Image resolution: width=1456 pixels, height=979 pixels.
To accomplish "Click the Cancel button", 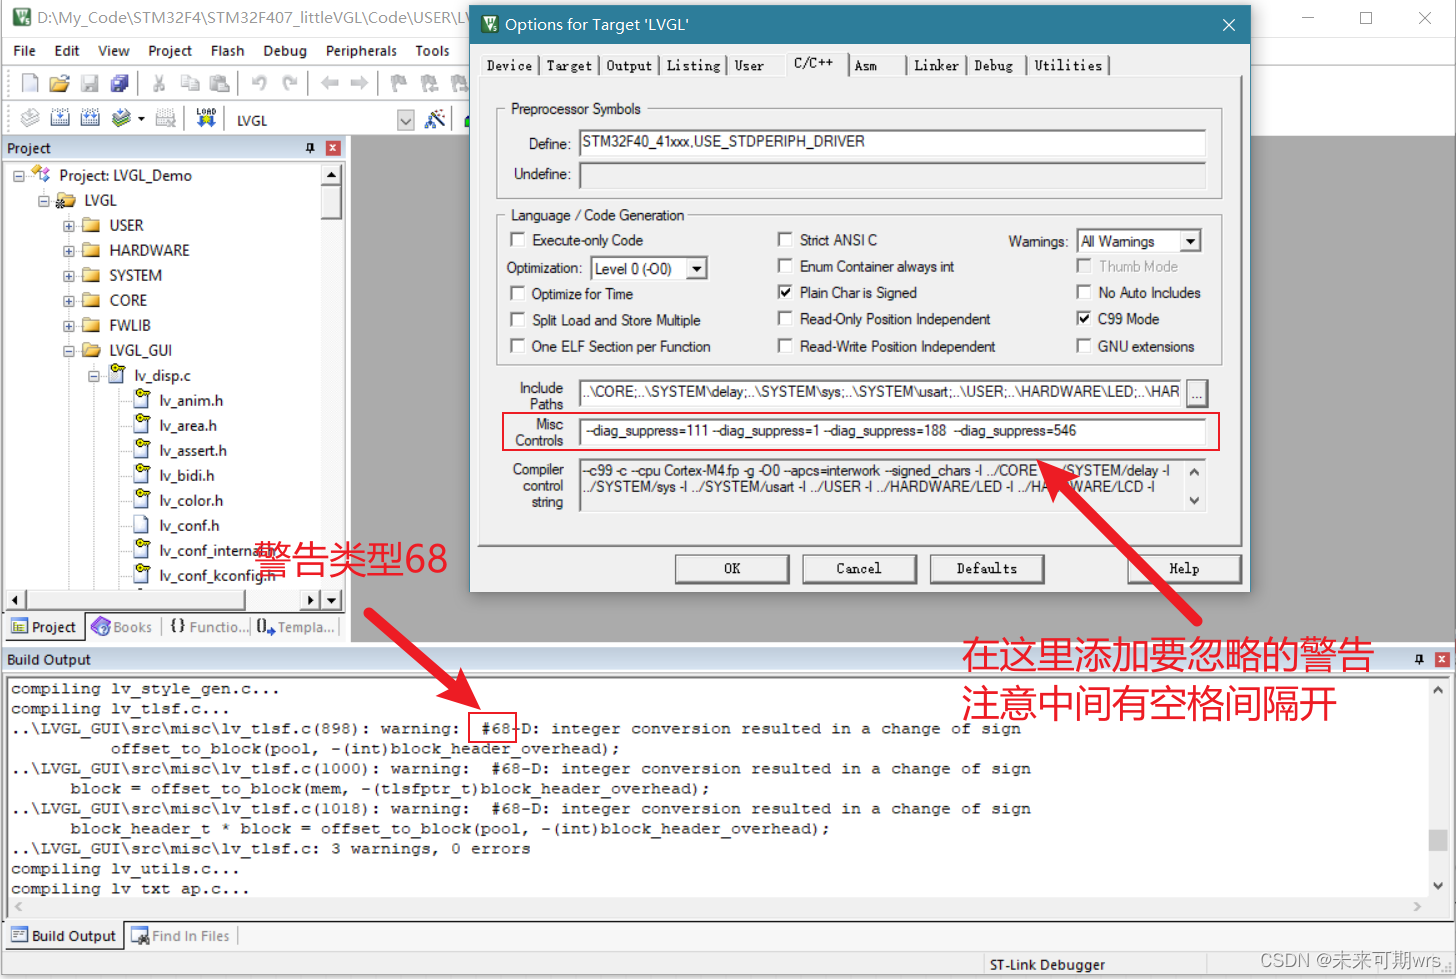I will 859,568.
